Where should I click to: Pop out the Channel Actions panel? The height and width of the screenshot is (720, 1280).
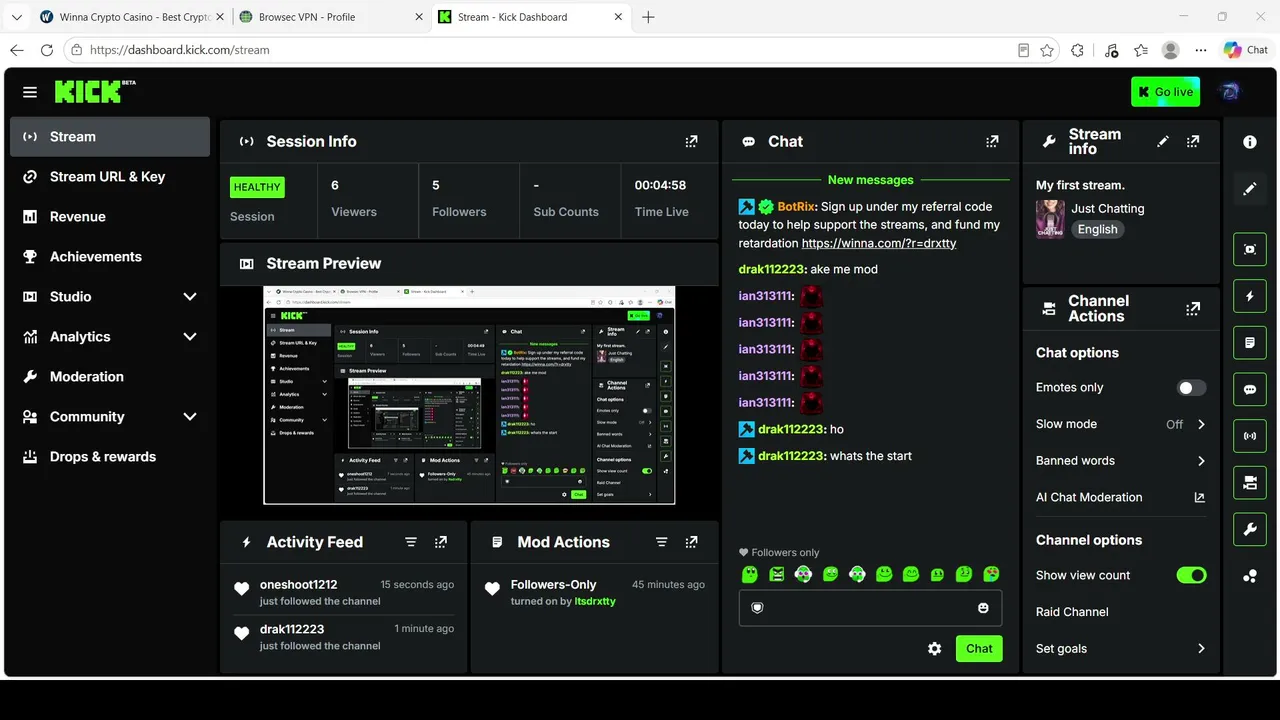[1193, 309]
